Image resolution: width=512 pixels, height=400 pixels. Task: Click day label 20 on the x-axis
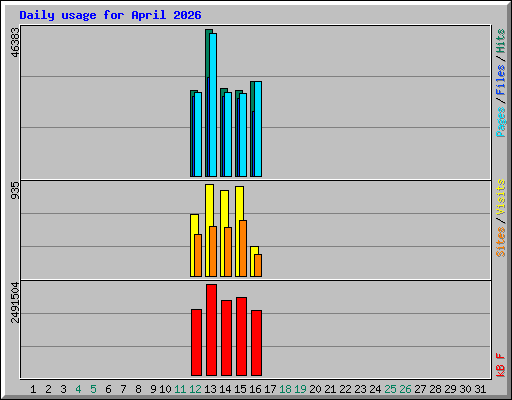click(315, 389)
